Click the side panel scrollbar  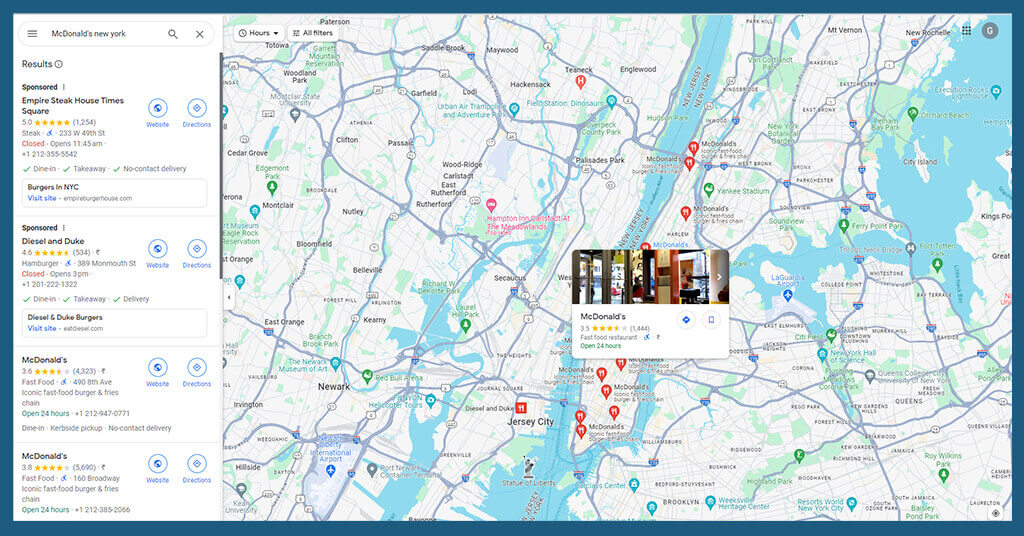tap(221, 166)
